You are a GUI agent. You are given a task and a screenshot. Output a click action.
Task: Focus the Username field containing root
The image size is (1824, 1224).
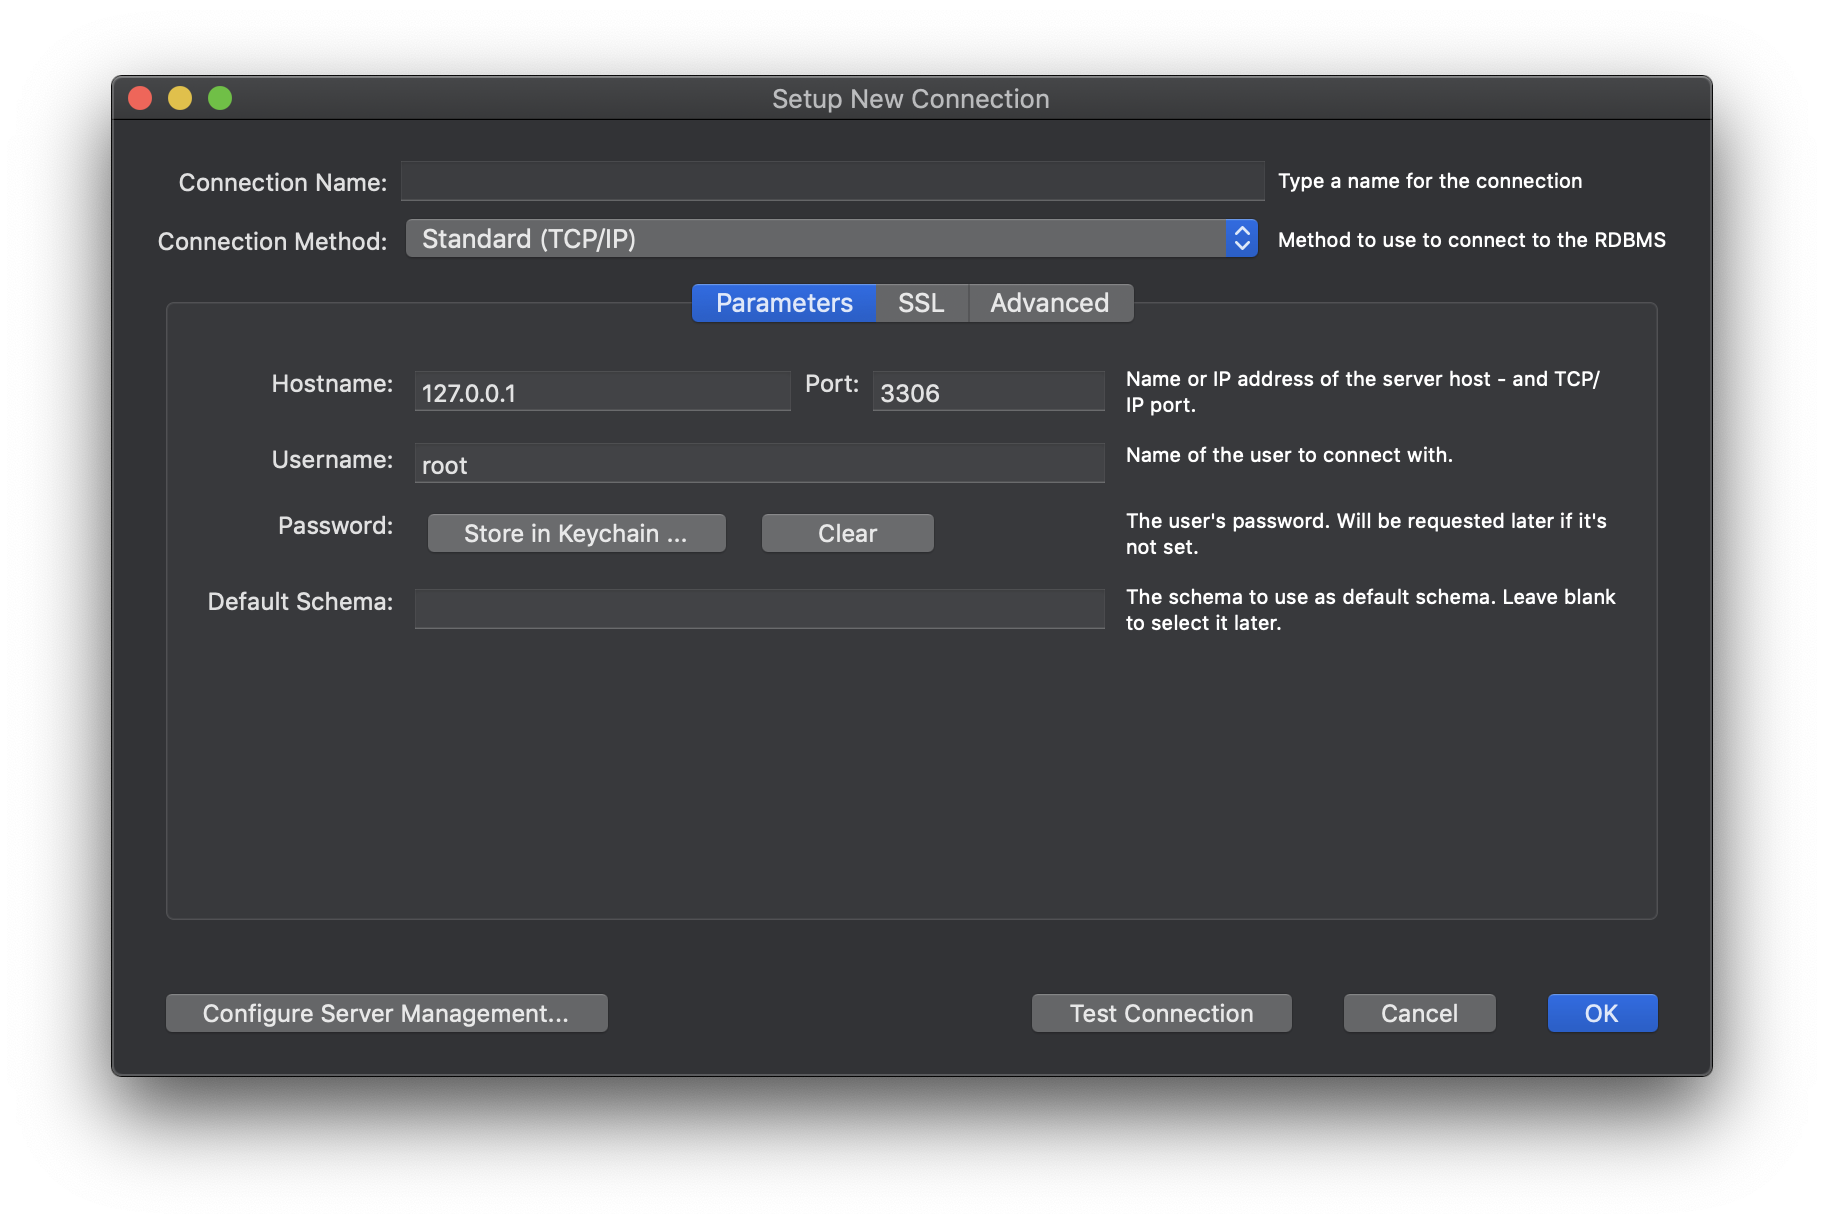click(759, 464)
